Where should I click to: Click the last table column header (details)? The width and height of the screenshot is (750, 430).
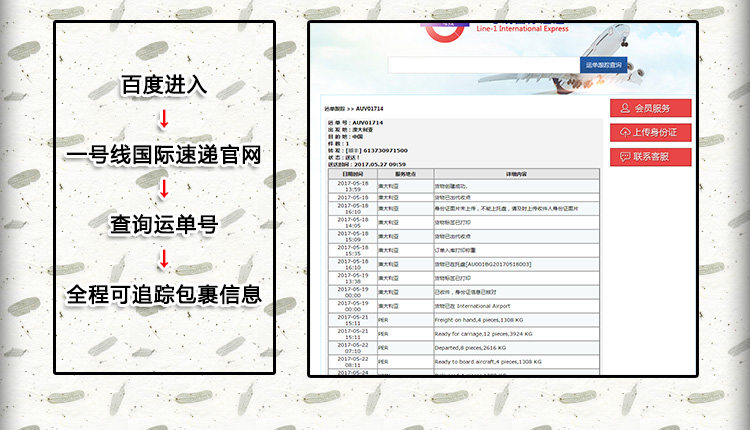click(x=517, y=174)
